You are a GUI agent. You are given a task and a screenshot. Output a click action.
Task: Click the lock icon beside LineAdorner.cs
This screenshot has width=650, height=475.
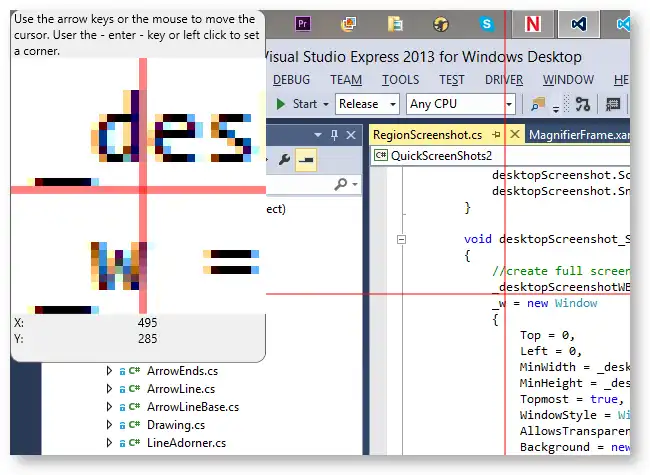tap(122, 444)
